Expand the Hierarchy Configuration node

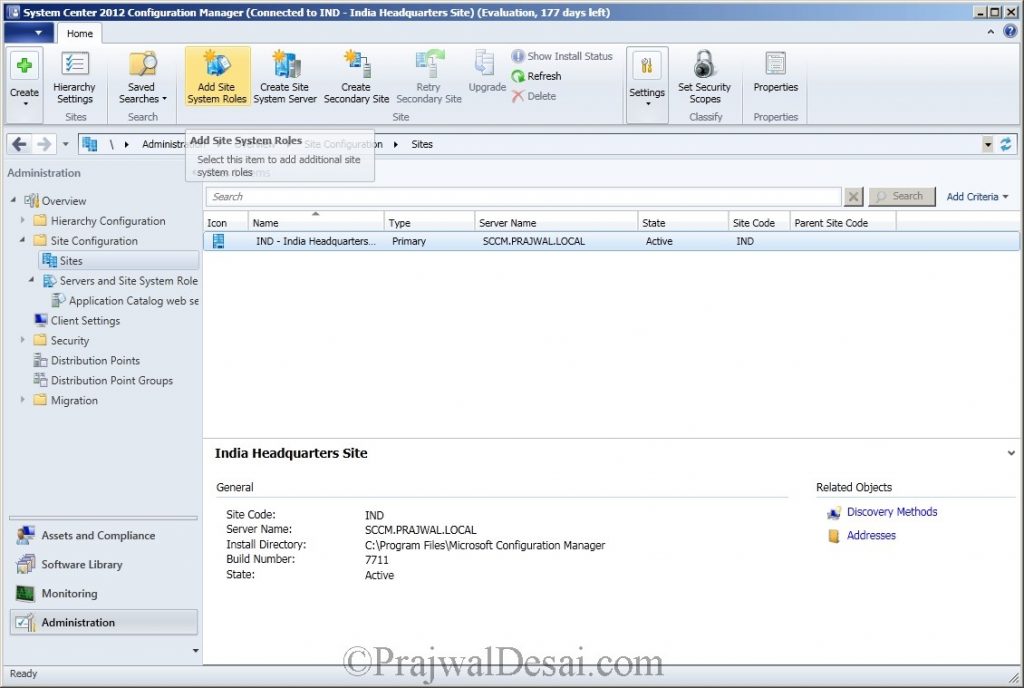coord(22,220)
